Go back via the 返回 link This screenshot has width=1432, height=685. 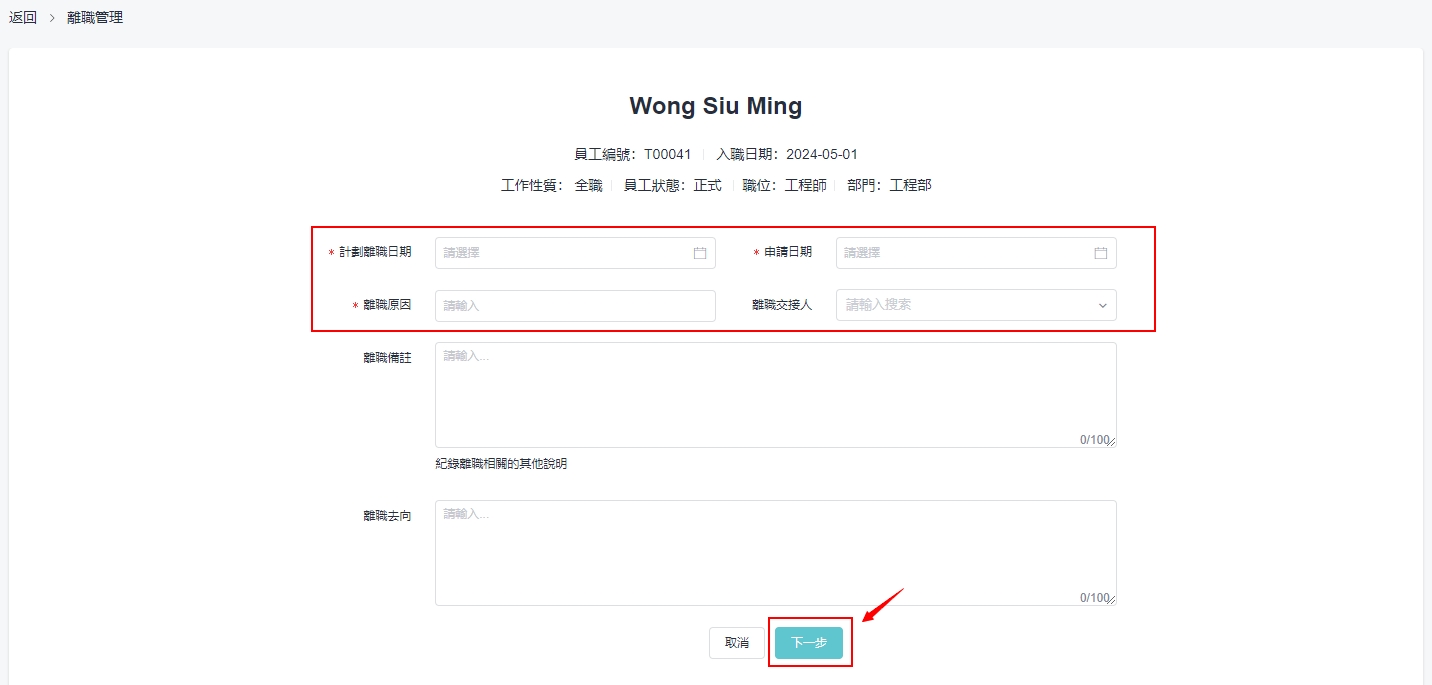[x=23, y=17]
